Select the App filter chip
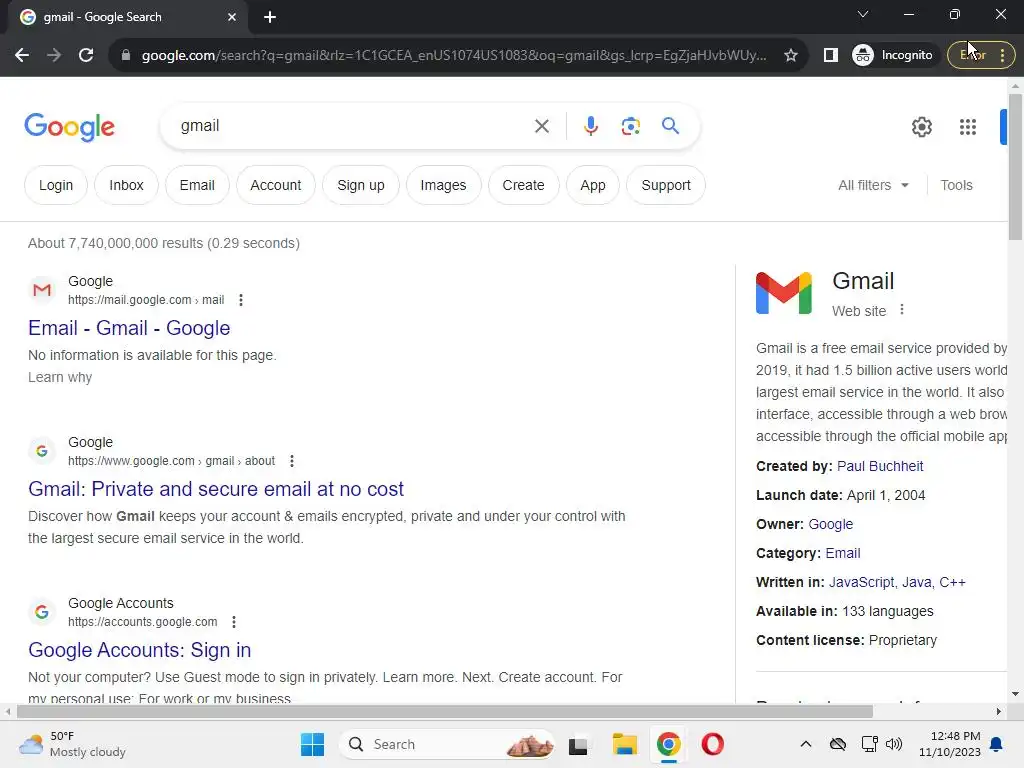This screenshot has height=768, width=1024. 593,185
